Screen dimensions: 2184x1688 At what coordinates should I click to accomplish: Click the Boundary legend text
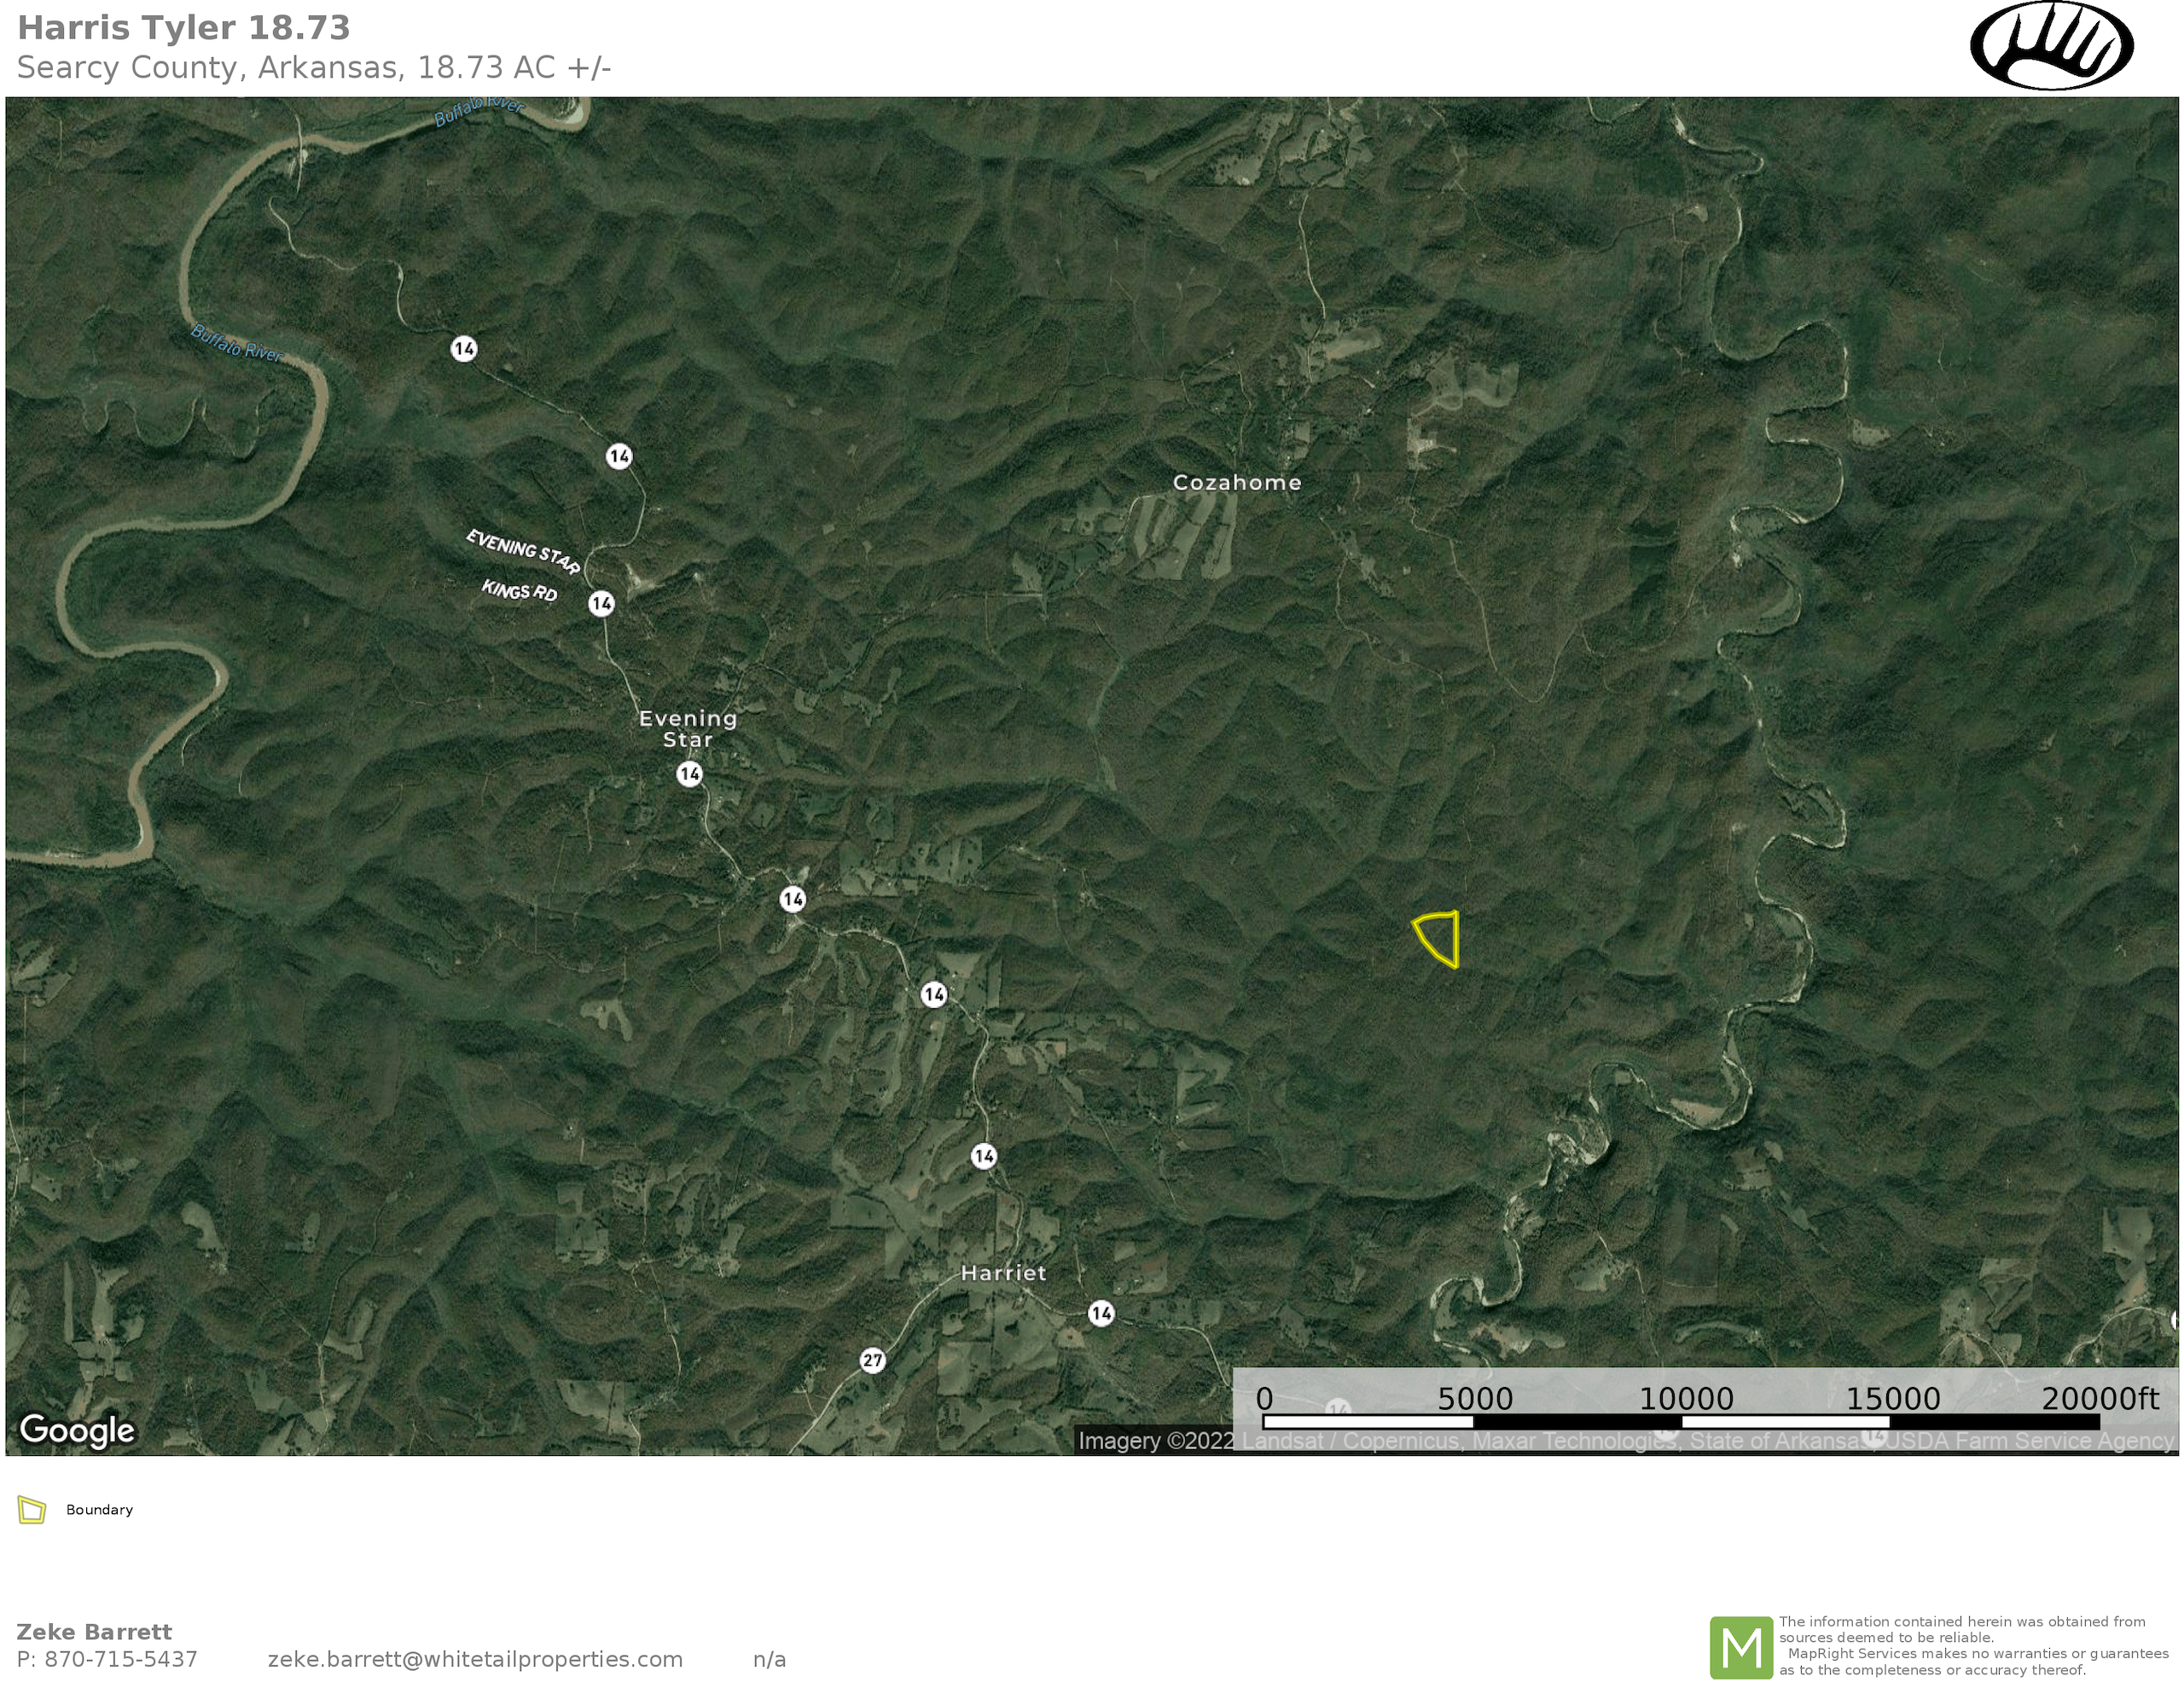(x=99, y=1509)
